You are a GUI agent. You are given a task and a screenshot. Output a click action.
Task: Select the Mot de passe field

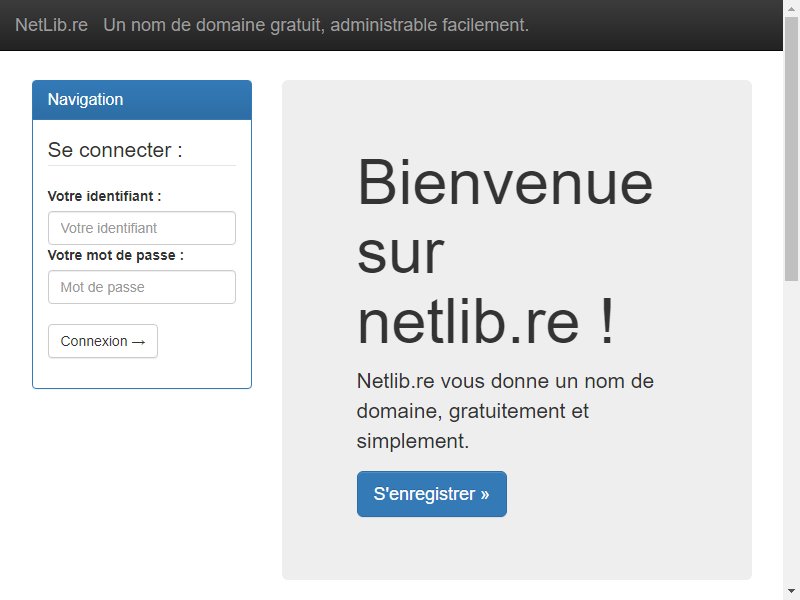142,287
